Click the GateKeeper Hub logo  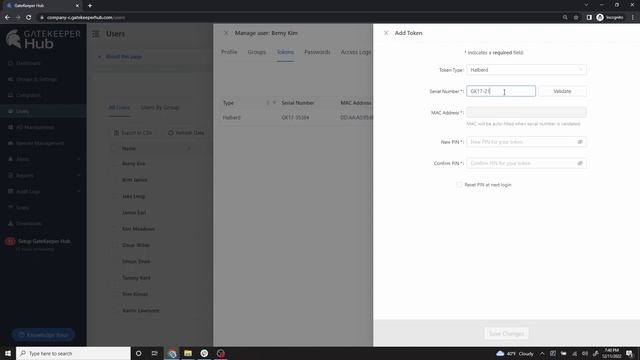point(43,39)
